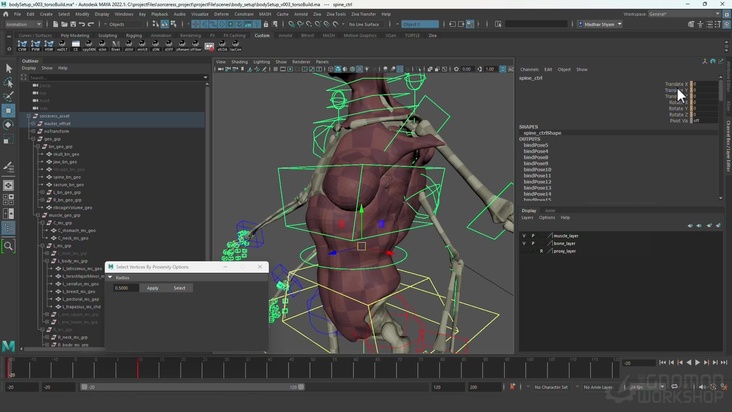This screenshot has width=732, height=412.
Task: Activate the Lasso select tool
Action: [x=8, y=83]
